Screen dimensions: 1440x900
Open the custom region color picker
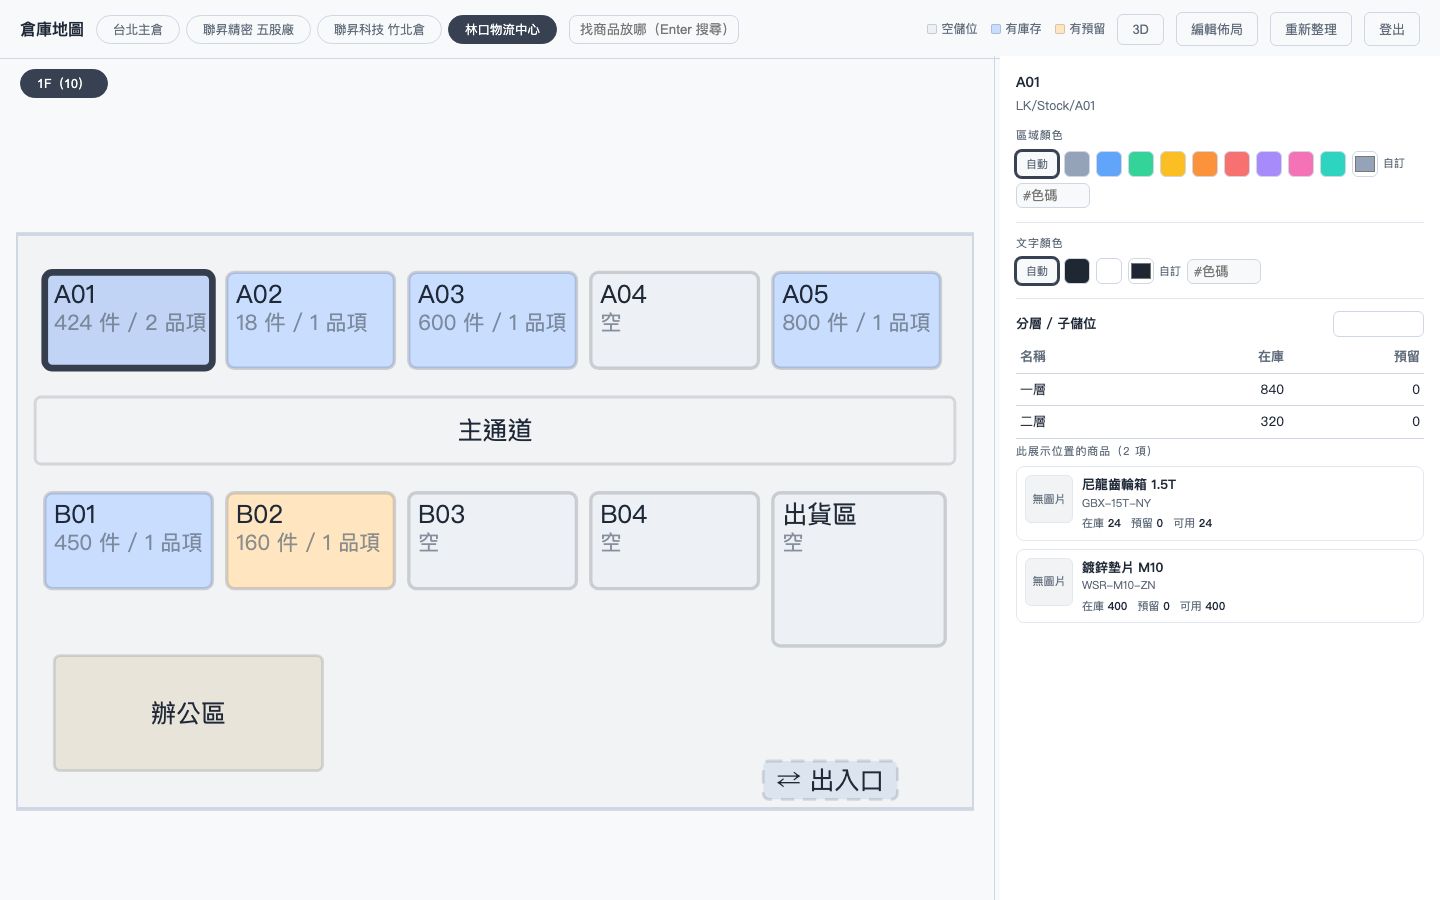point(1365,164)
